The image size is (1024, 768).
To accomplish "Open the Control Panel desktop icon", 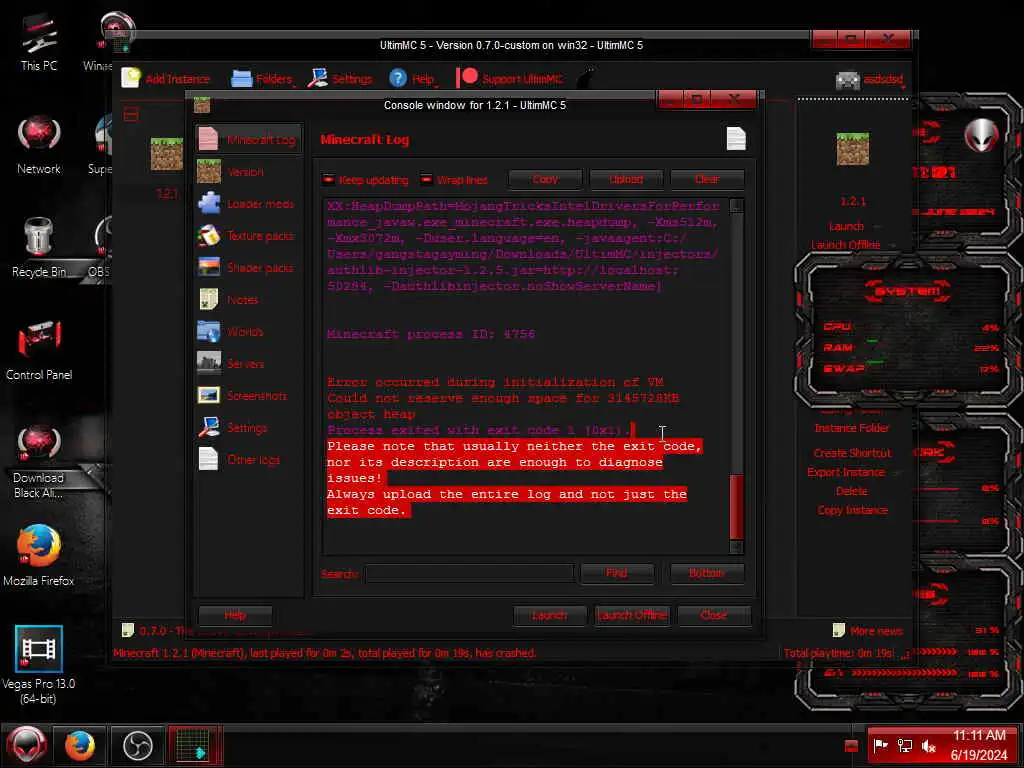I will click(39, 351).
